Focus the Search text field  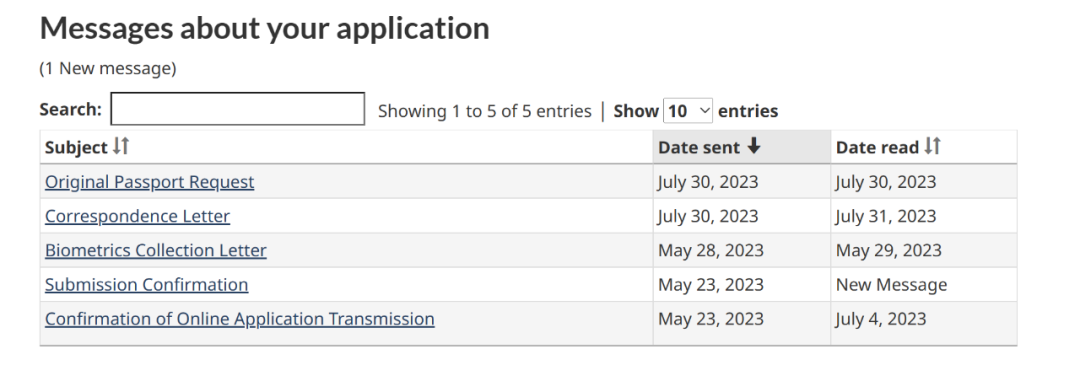click(x=238, y=109)
